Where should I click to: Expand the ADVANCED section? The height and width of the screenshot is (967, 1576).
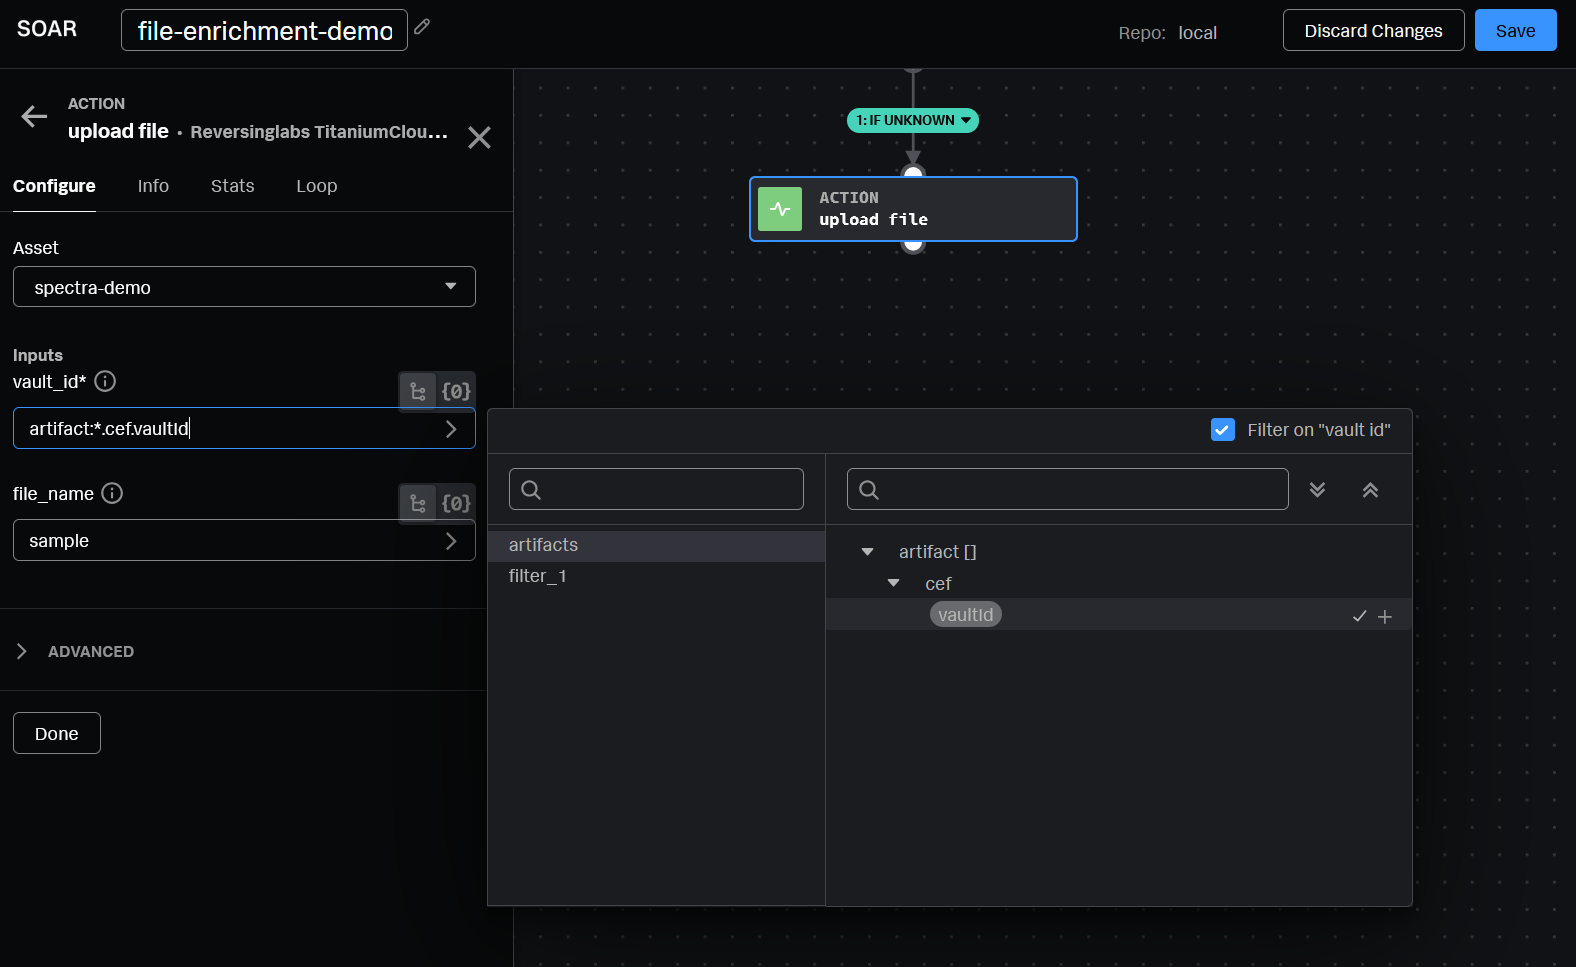coord(76,651)
